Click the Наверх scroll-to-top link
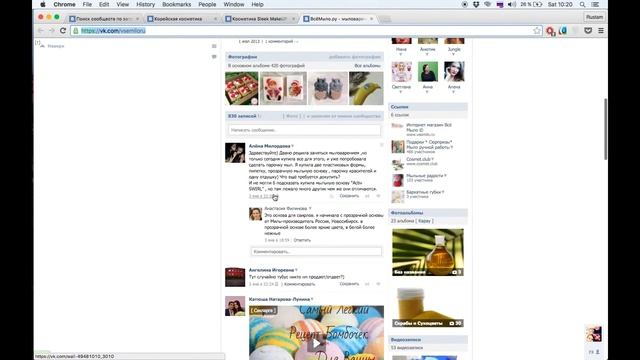 (52, 46)
